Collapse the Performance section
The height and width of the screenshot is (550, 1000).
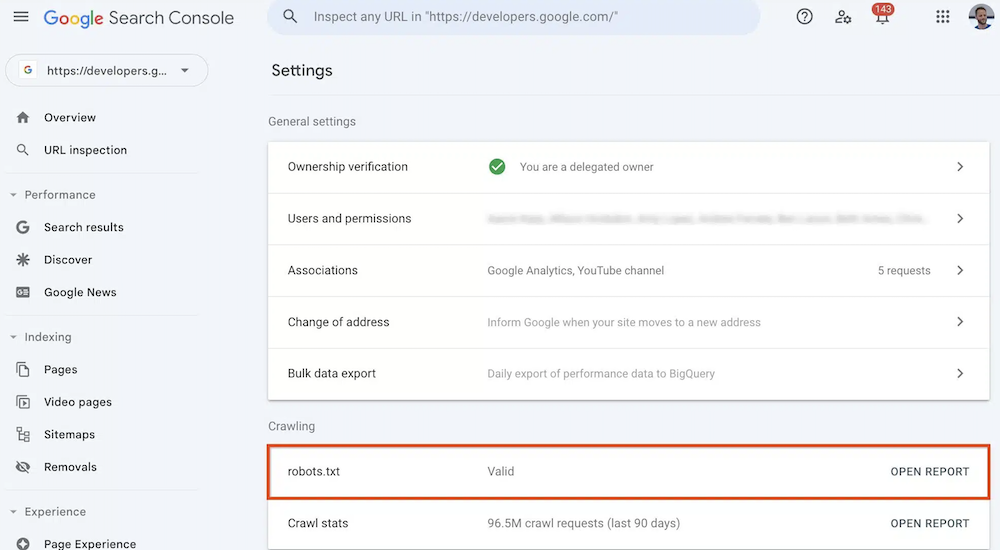tap(14, 195)
